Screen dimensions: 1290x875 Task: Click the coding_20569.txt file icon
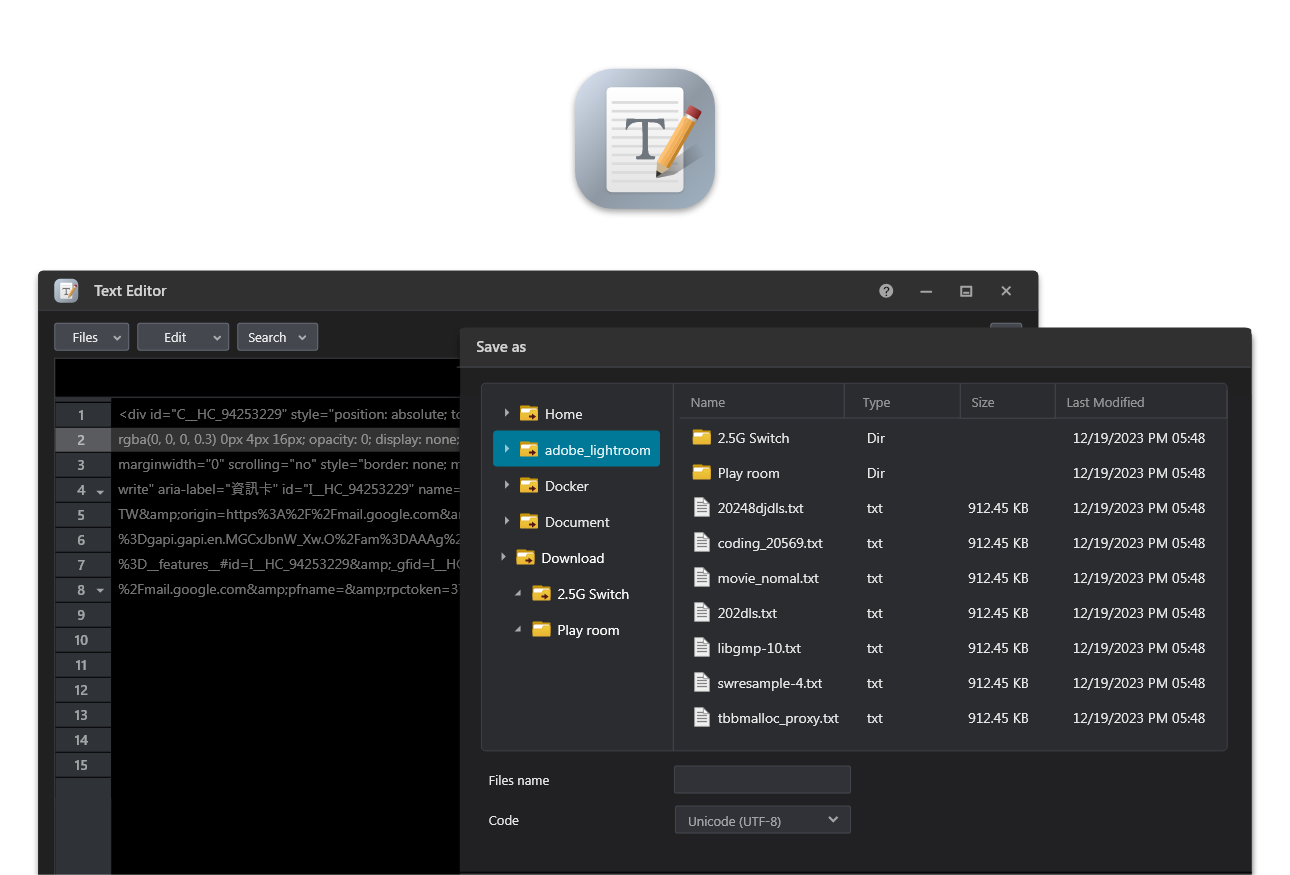tap(702, 543)
